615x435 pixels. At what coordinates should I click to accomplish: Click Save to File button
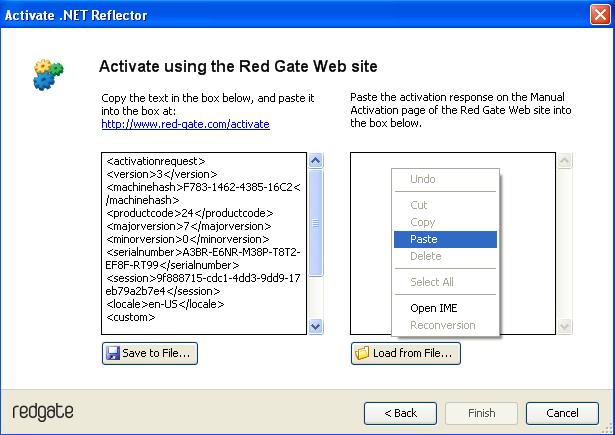tap(150, 353)
